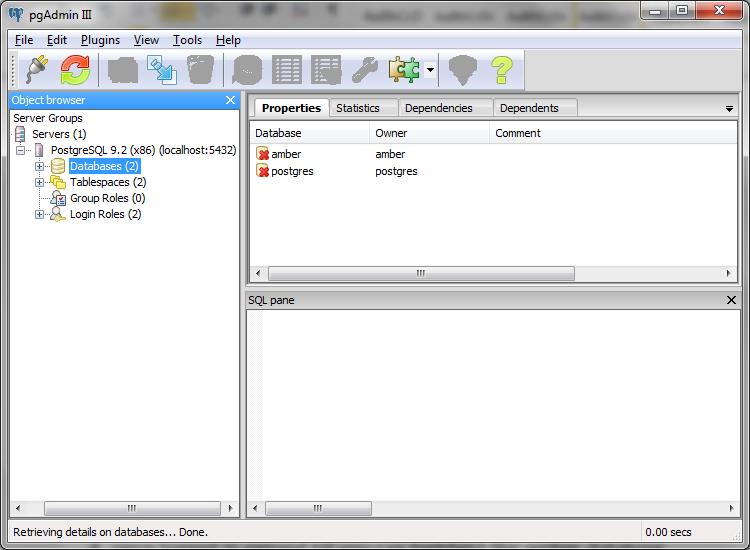Click the create new object toolbar icon
750x550 pixels.
coord(161,70)
